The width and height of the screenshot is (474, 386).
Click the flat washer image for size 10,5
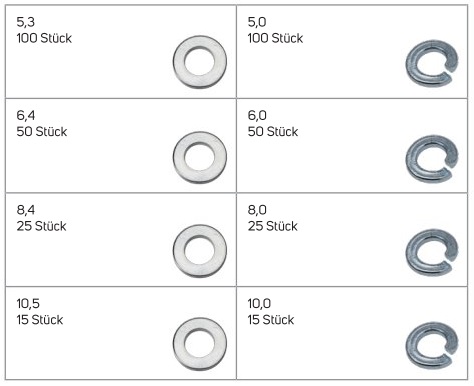point(200,344)
